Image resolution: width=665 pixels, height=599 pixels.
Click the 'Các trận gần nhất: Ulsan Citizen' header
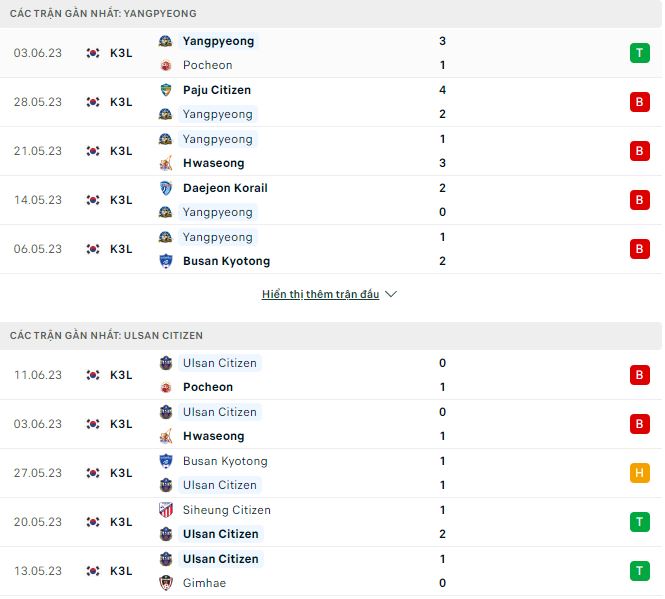pos(106,336)
